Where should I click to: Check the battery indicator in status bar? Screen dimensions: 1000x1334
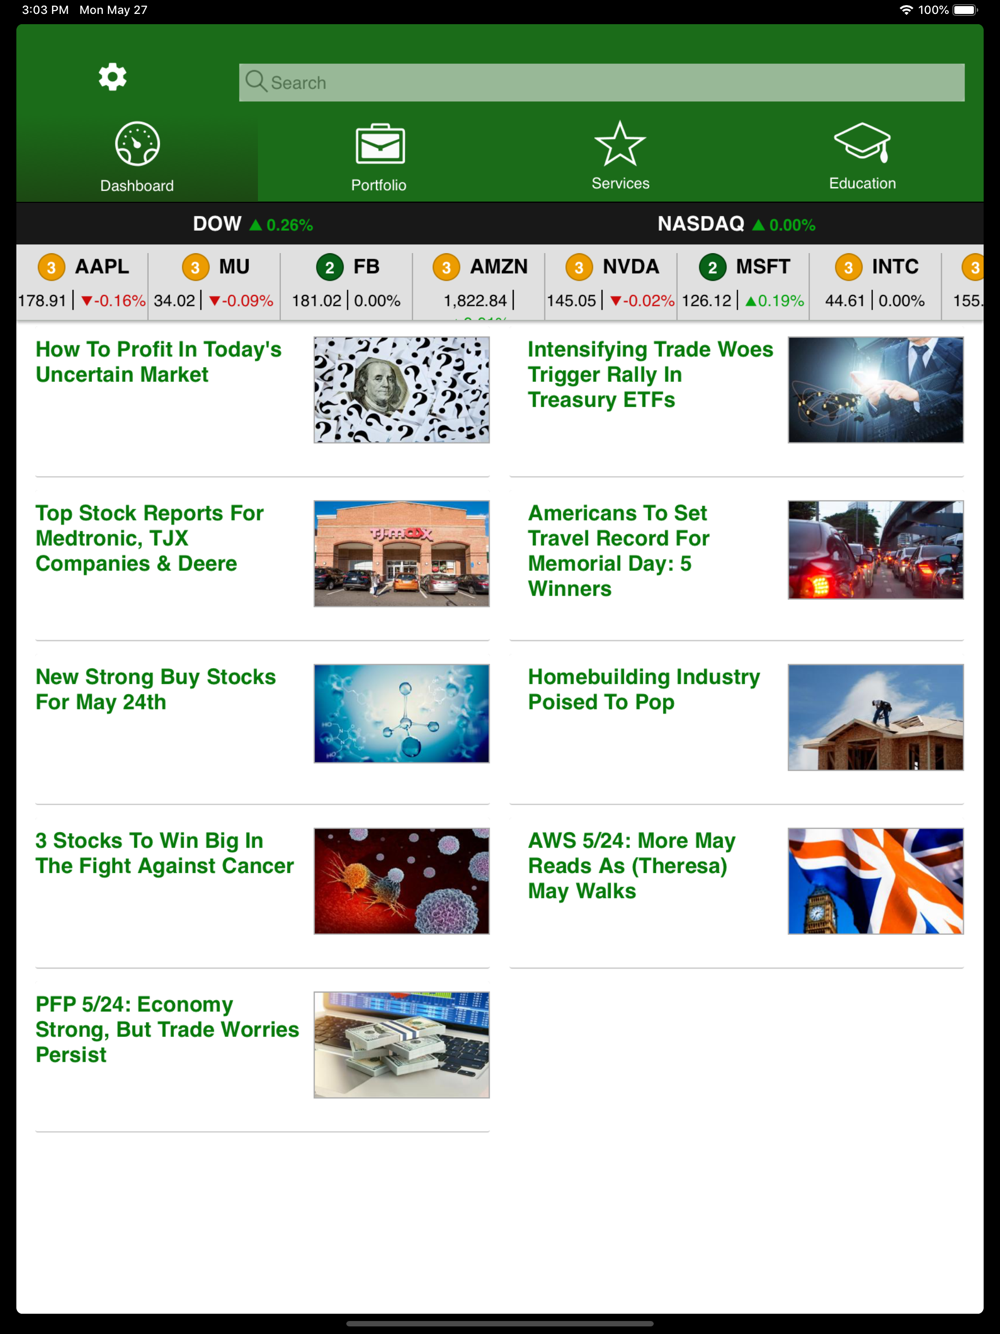(x=965, y=10)
